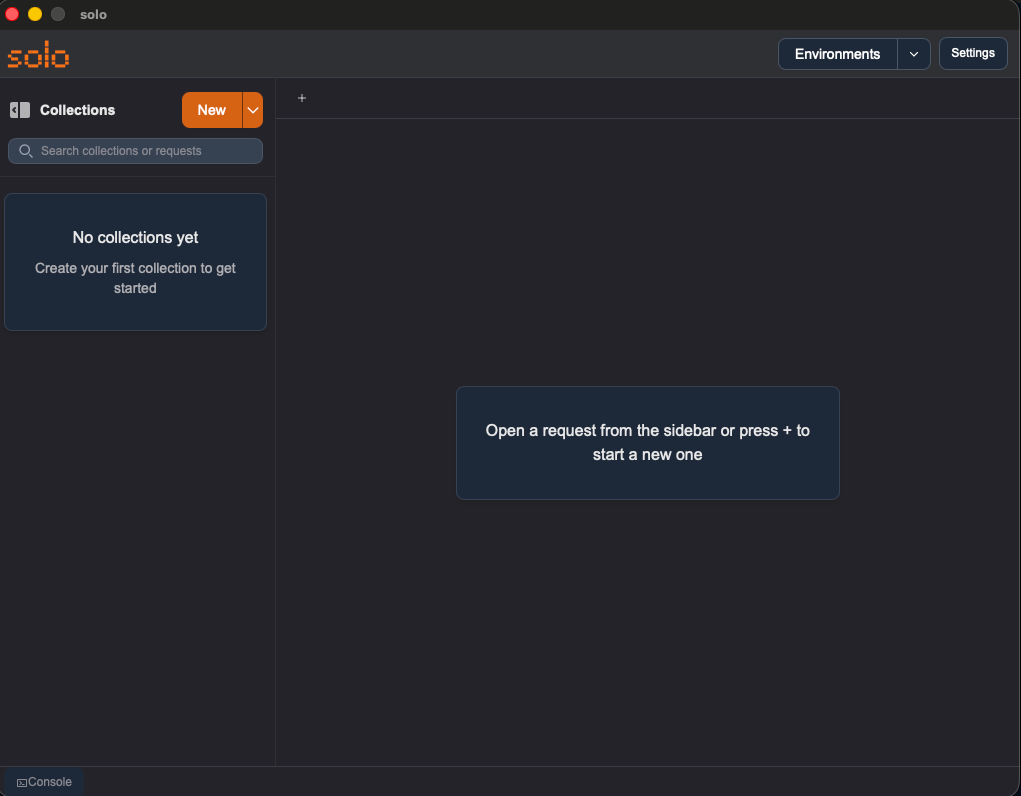This screenshot has height=796, width=1021.
Task: Toggle the Console panel visibility
Action: [42, 781]
